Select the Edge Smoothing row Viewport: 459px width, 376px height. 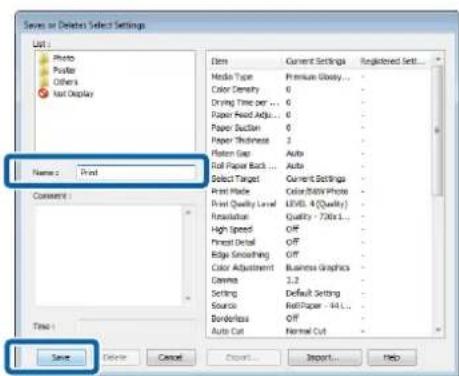tap(320, 255)
